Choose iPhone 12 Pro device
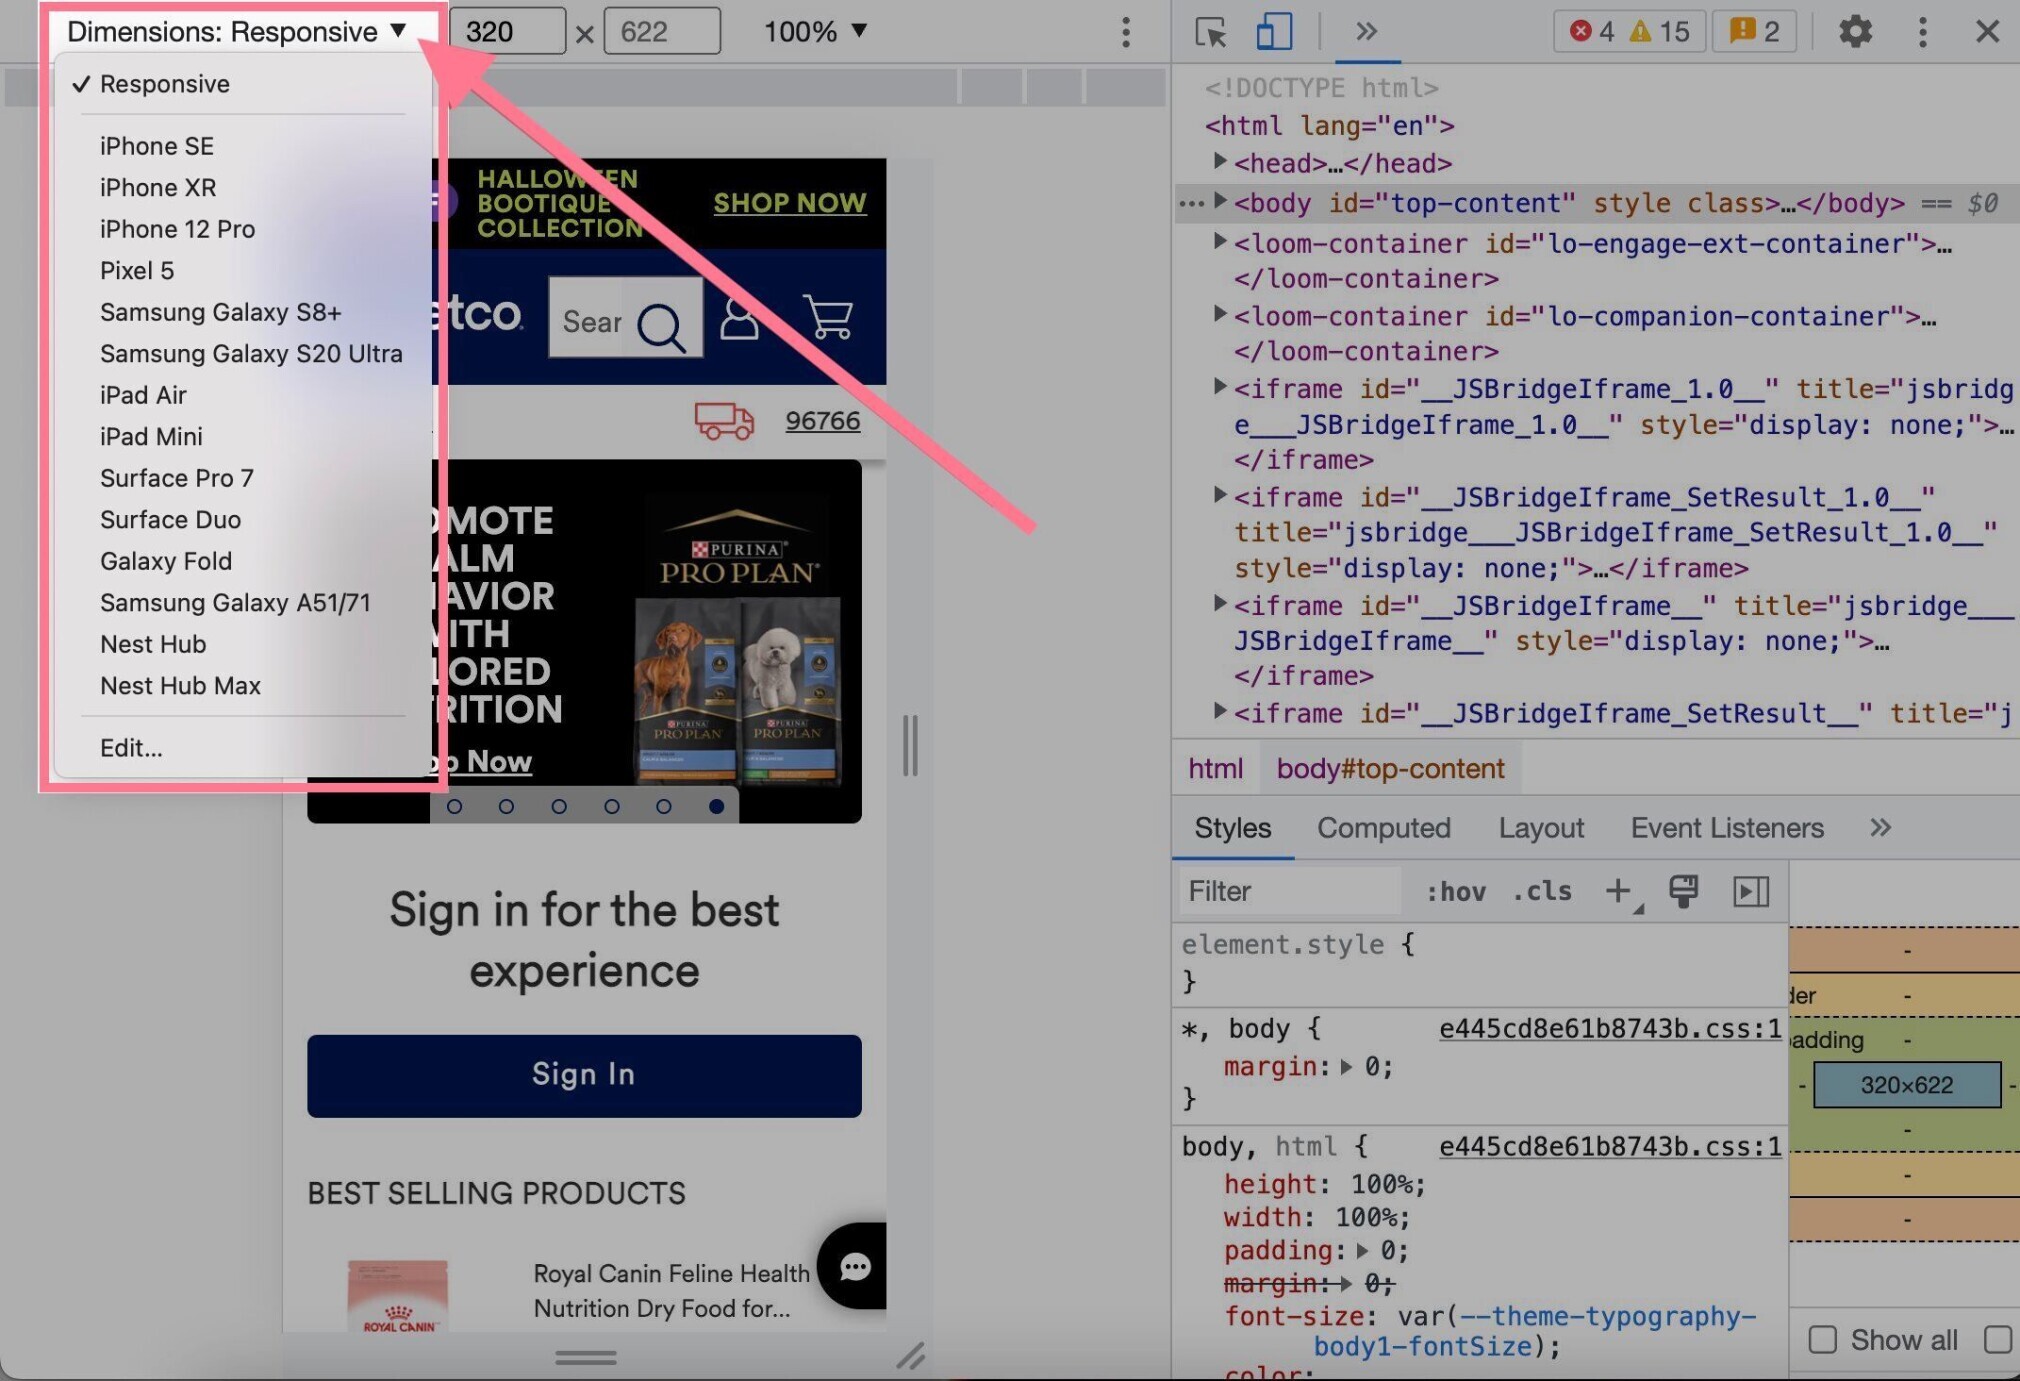2020x1381 pixels. tap(177, 229)
